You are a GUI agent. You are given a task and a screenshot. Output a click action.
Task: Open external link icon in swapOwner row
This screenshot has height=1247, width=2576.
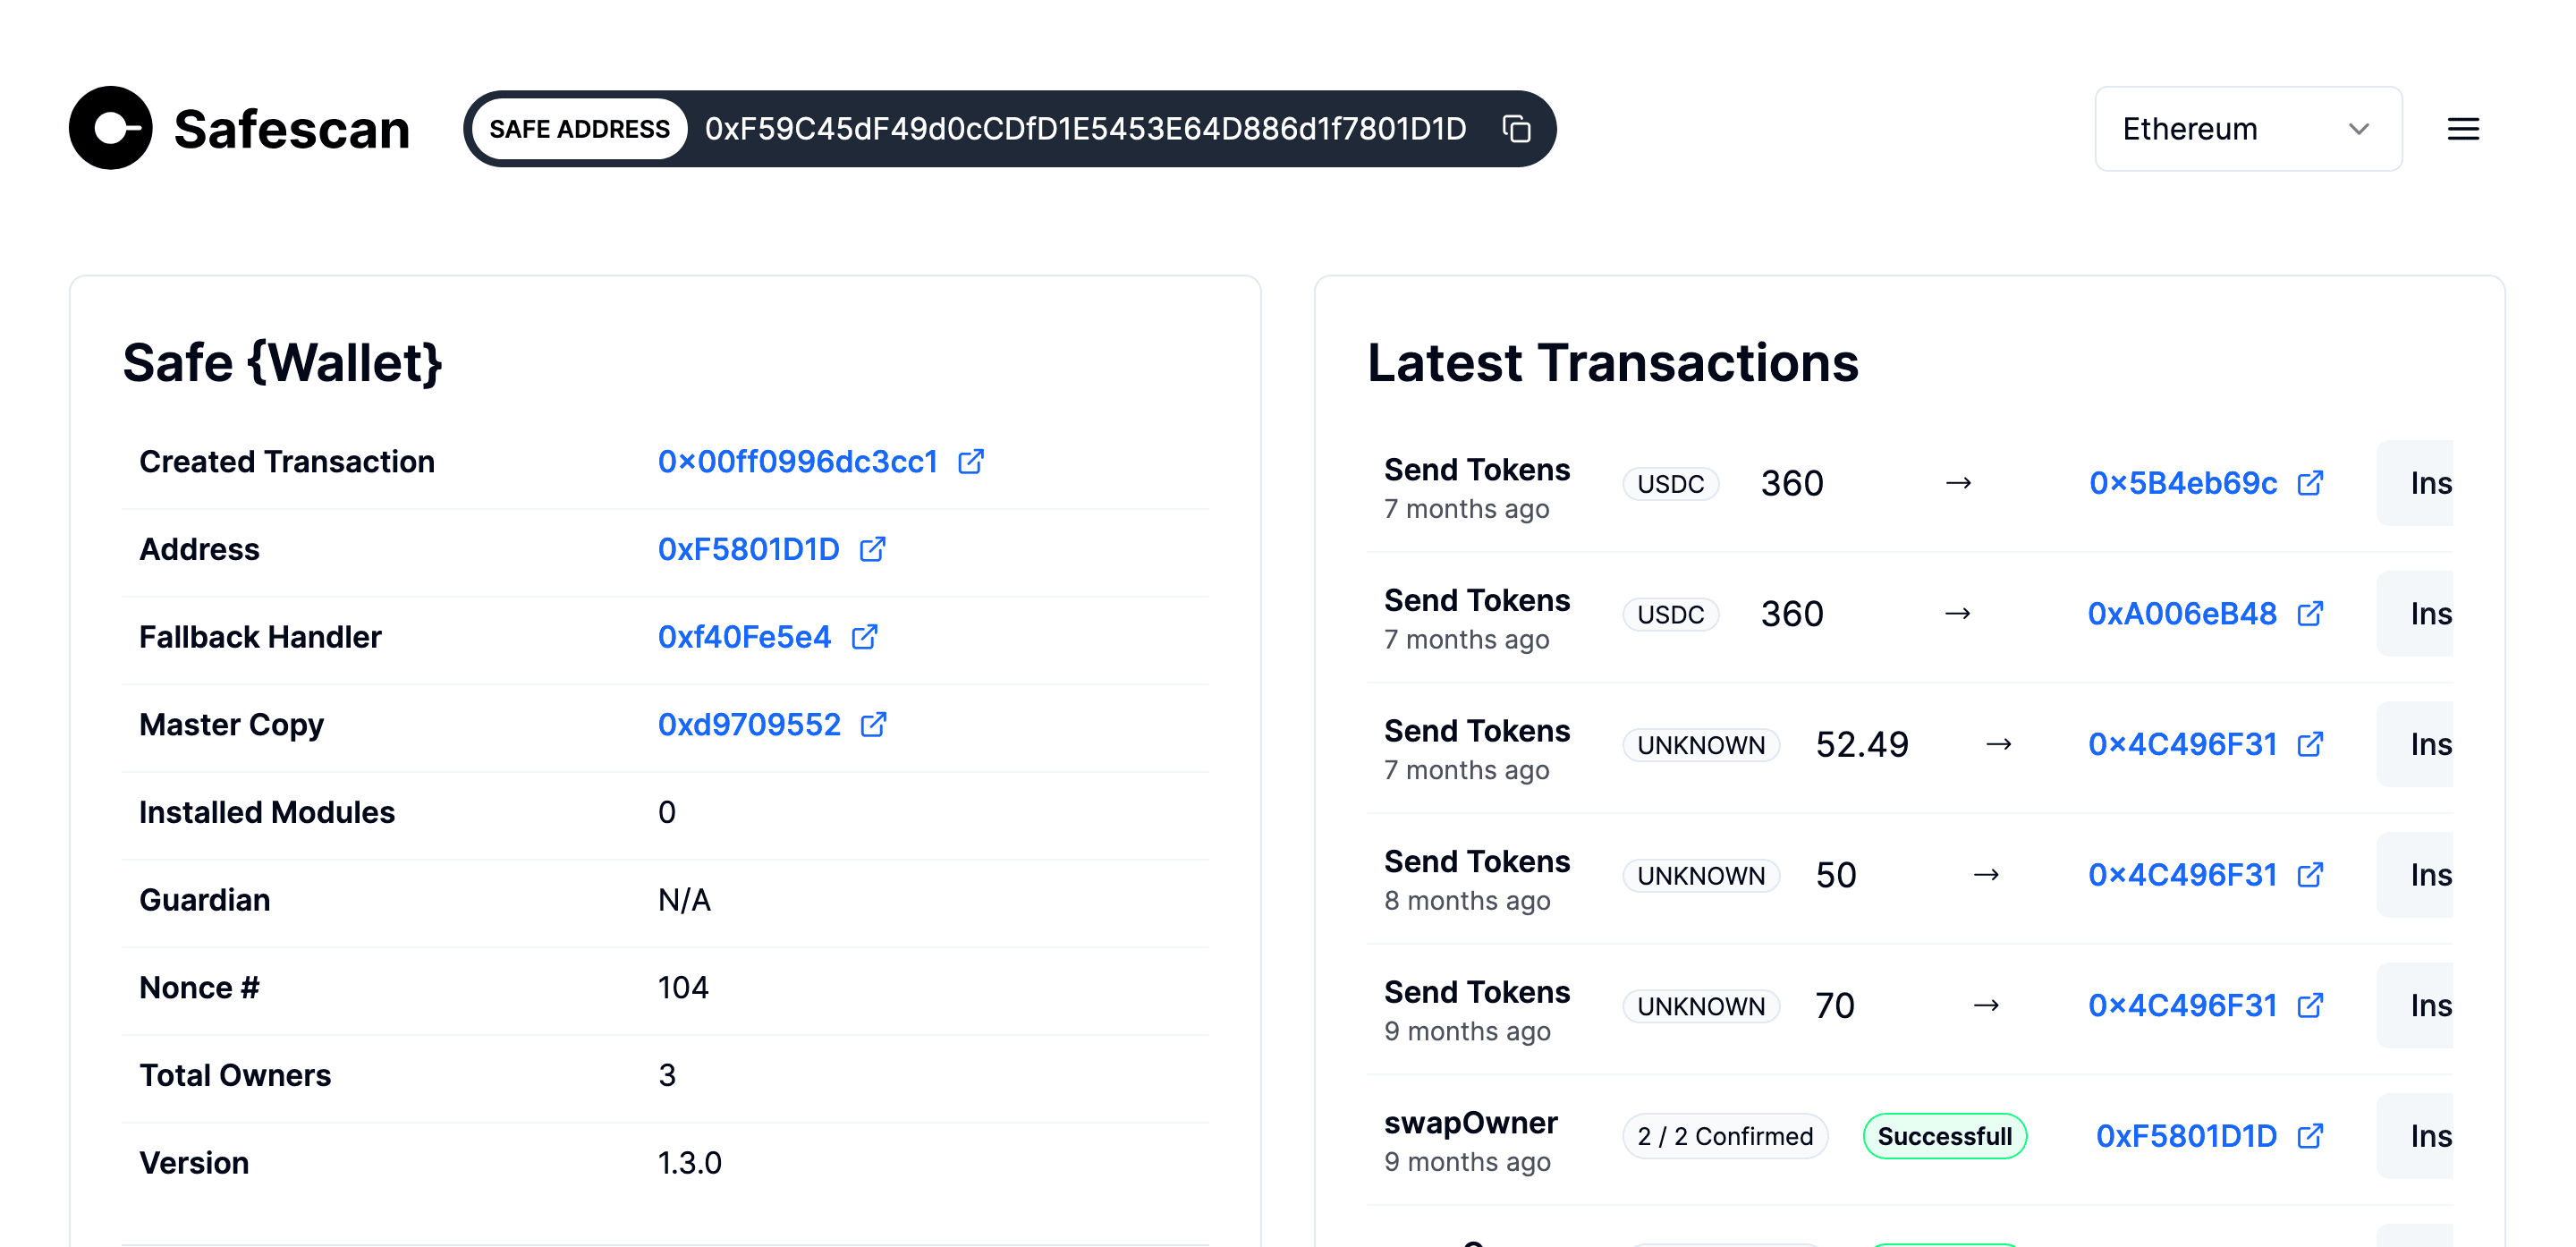click(x=2310, y=1136)
